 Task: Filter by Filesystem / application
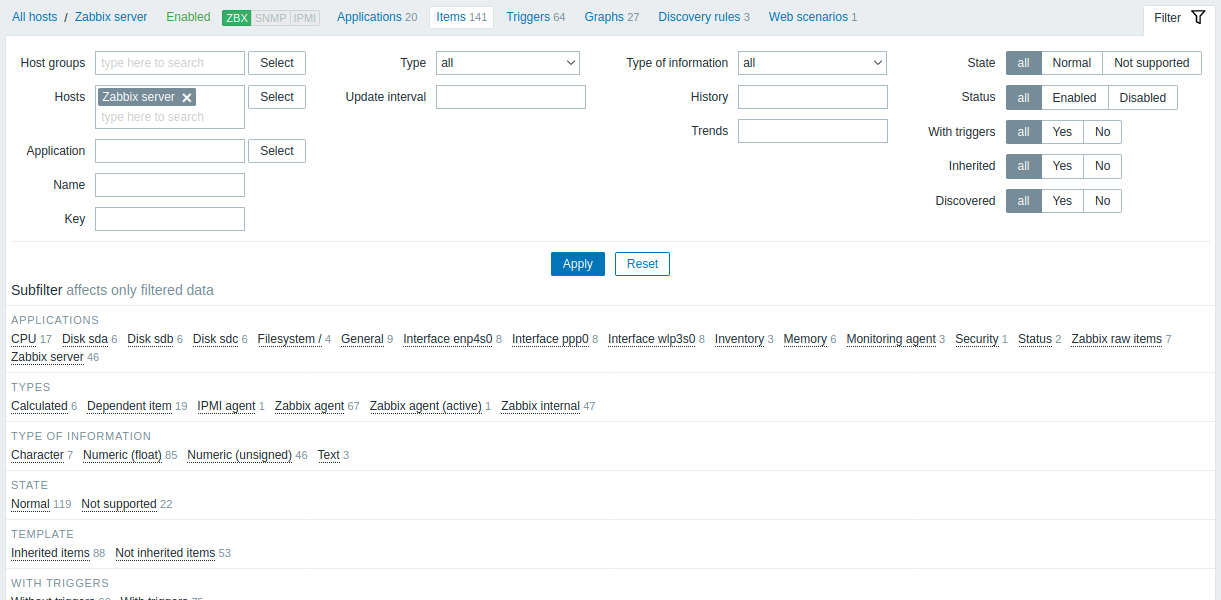pyautogui.click(x=290, y=339)
